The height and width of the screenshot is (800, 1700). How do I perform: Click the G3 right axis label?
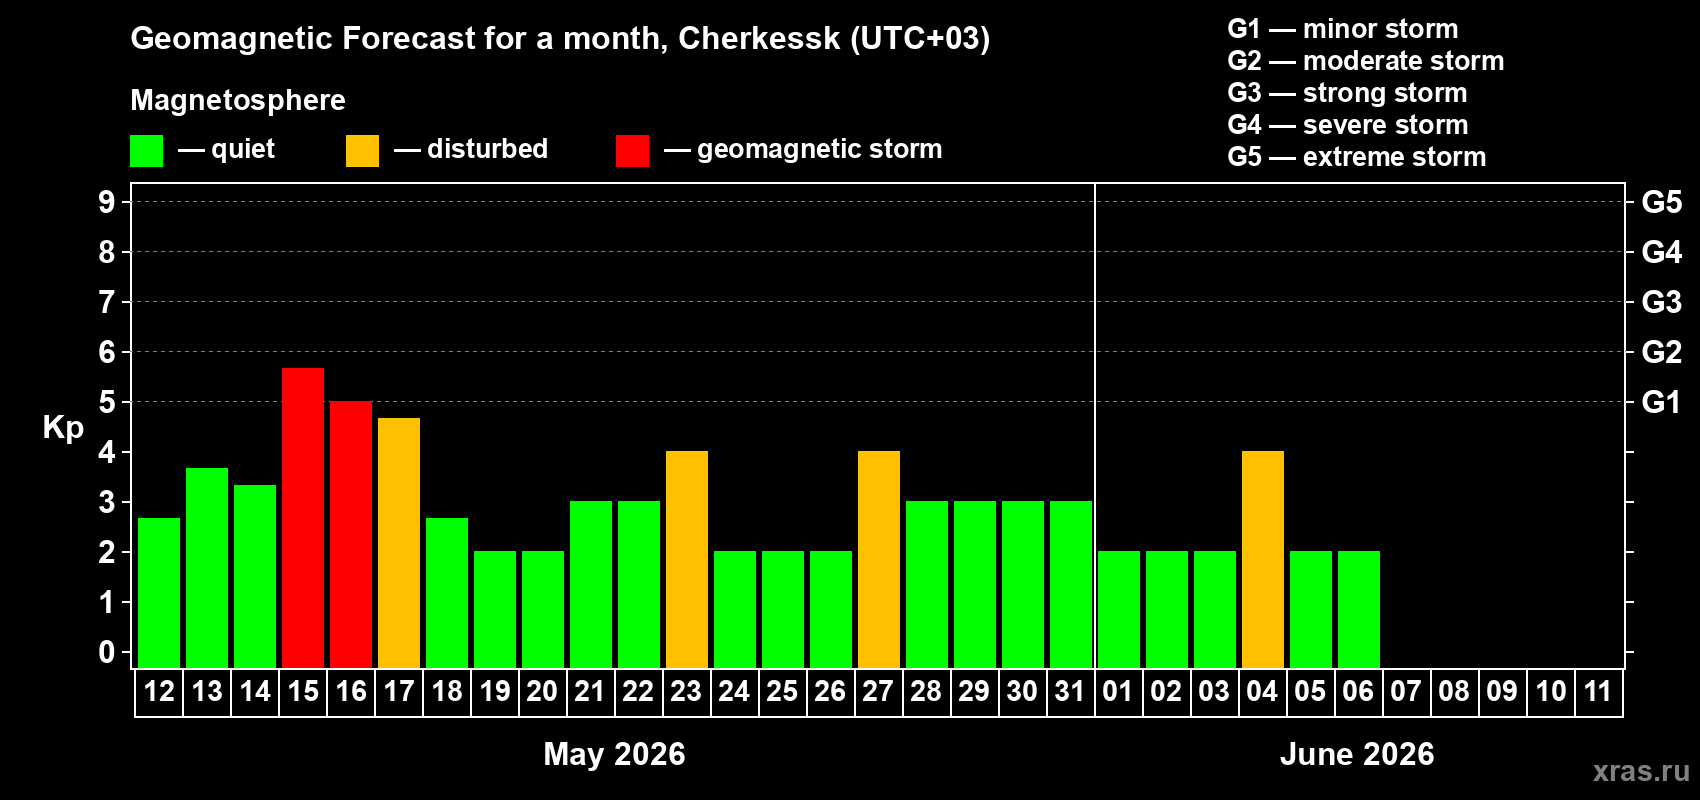point(1661,302)
